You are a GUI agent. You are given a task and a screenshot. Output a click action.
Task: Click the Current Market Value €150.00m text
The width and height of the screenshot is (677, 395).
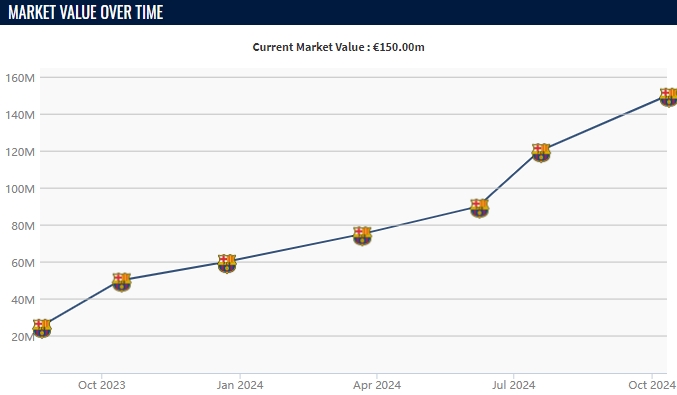[x=338, y=47]
